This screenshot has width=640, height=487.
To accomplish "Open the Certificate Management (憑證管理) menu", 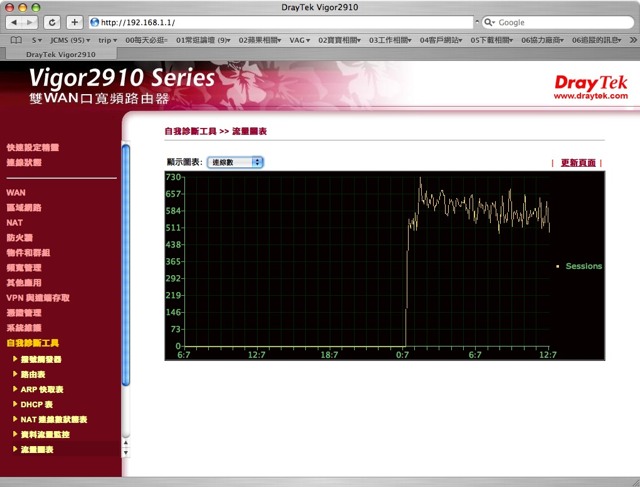I will [x=24, y=313].
